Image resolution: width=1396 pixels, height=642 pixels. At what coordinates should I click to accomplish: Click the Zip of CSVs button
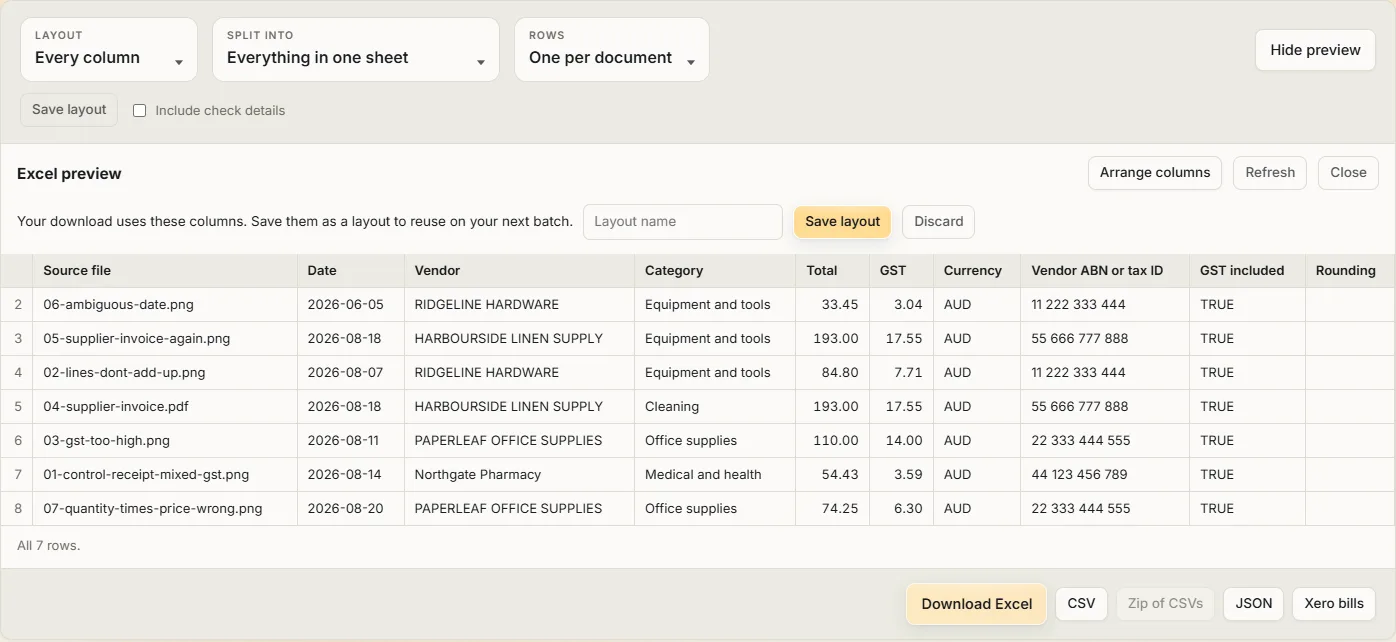click(x=1165, y=604)
